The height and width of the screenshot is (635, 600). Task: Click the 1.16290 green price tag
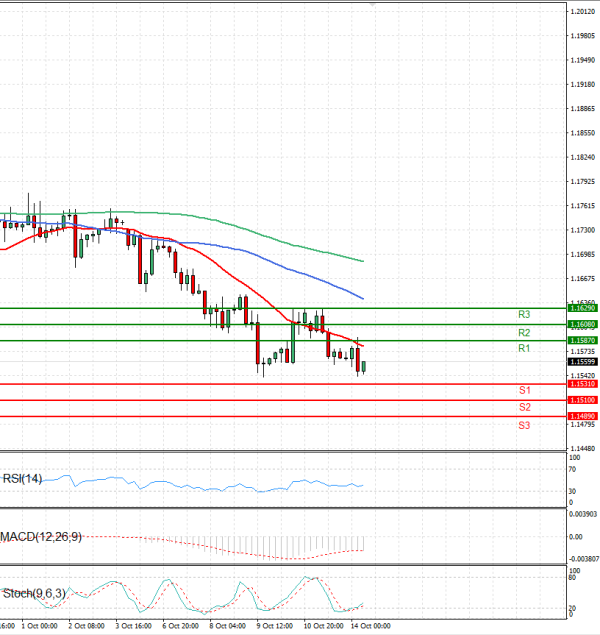(583, 309)
